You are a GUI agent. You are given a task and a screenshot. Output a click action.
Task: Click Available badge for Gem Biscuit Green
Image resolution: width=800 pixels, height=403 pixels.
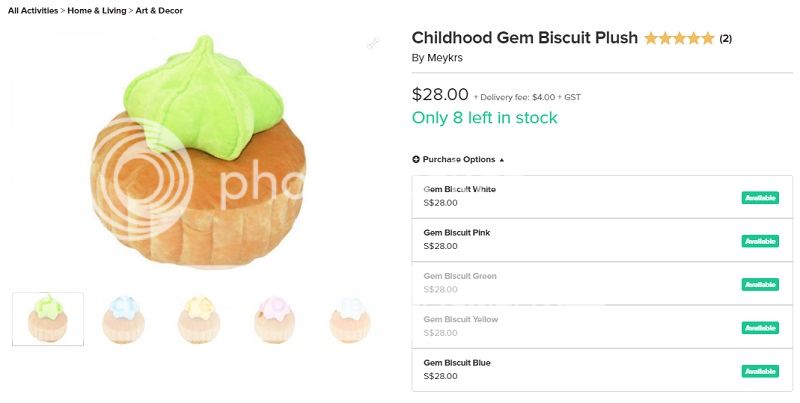(x=760, y=285)
